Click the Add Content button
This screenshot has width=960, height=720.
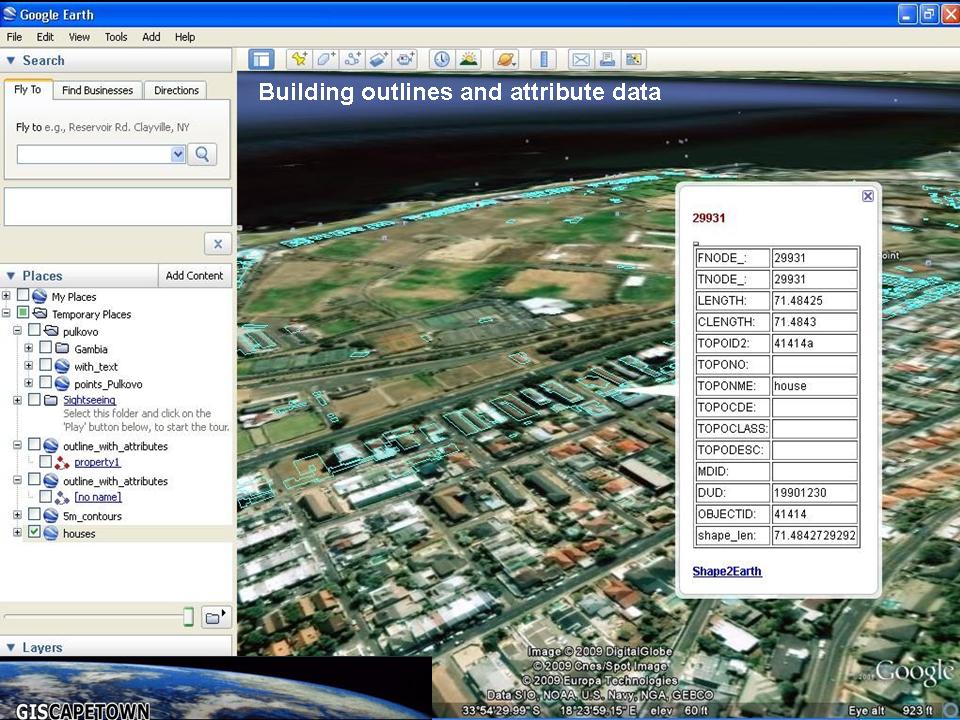(194, 276)
